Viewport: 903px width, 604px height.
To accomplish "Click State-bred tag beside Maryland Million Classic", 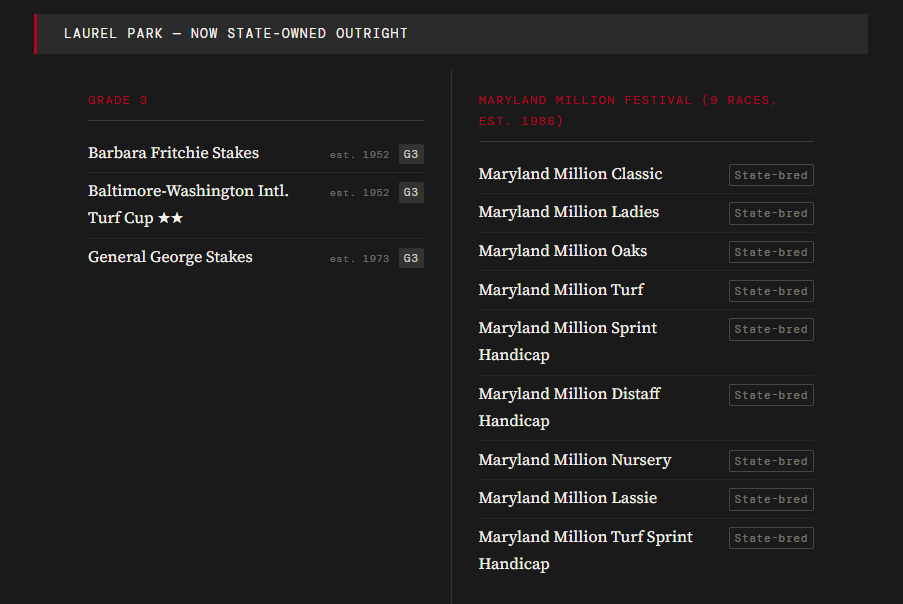I will point(771,175).
